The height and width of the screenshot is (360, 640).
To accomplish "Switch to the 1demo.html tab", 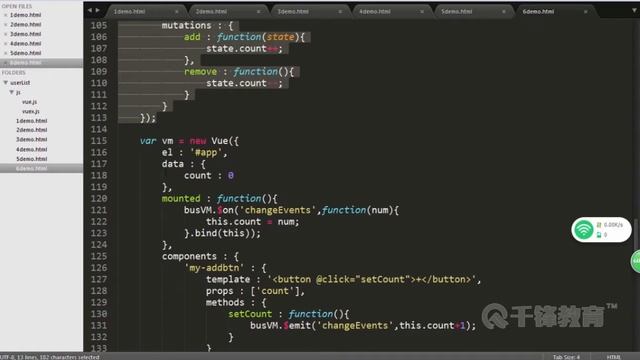I will coord(129,11).
